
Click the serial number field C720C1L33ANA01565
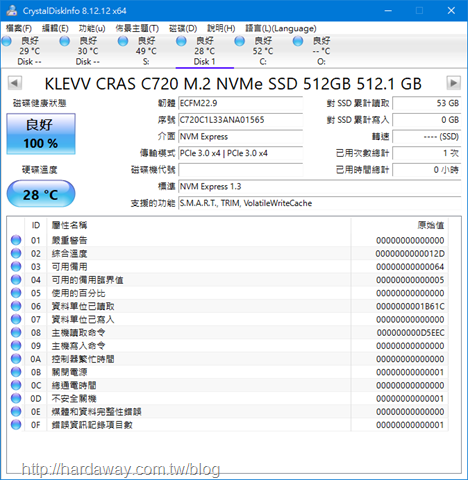click(x=240, y=120)
